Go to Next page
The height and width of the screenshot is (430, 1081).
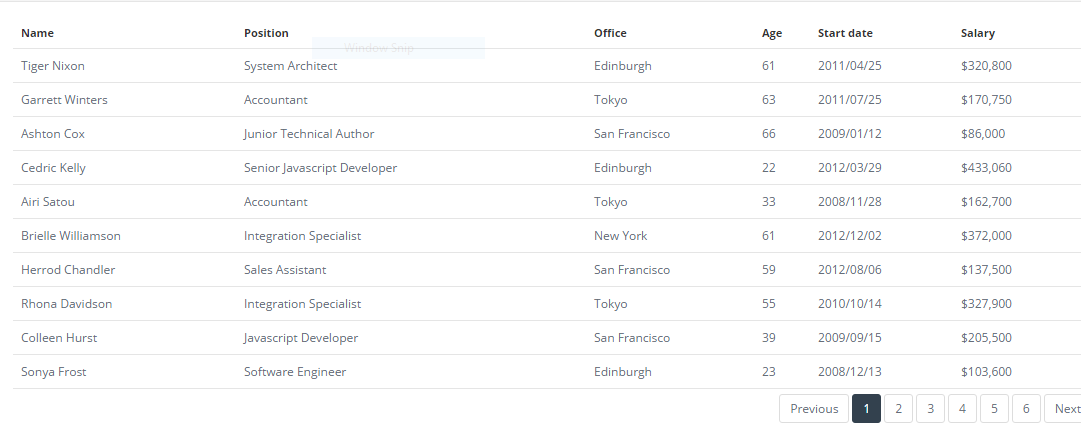pos(1064,409)
